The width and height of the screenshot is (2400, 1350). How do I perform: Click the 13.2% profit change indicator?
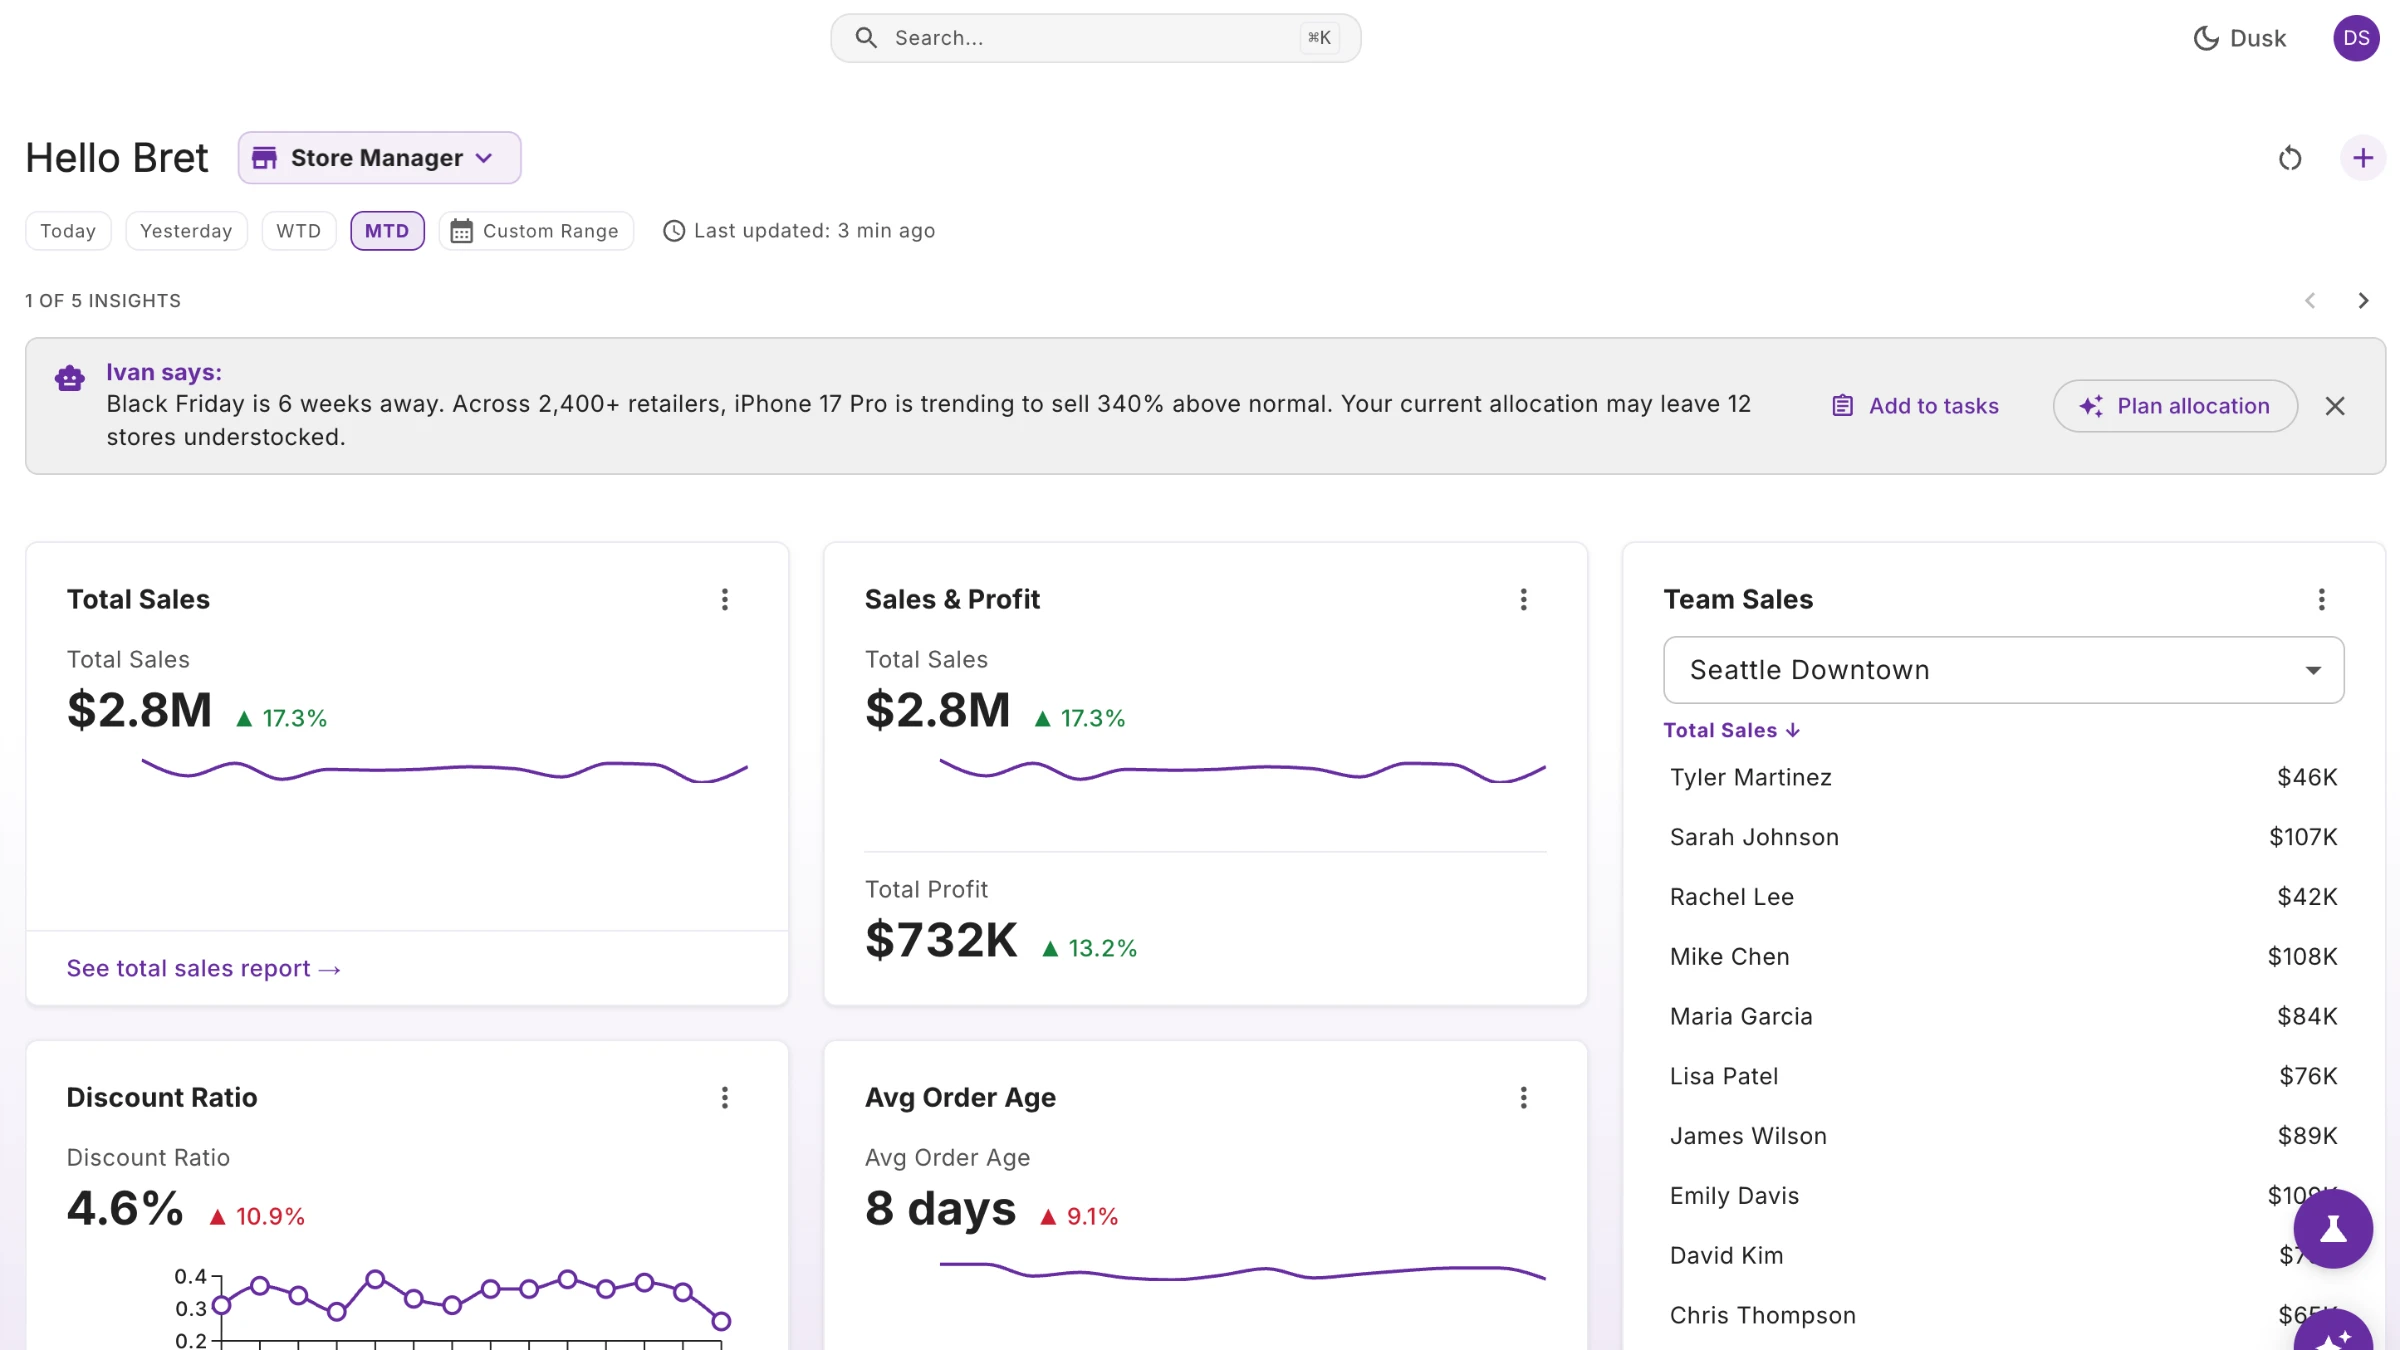click(x=1089, y=949)
